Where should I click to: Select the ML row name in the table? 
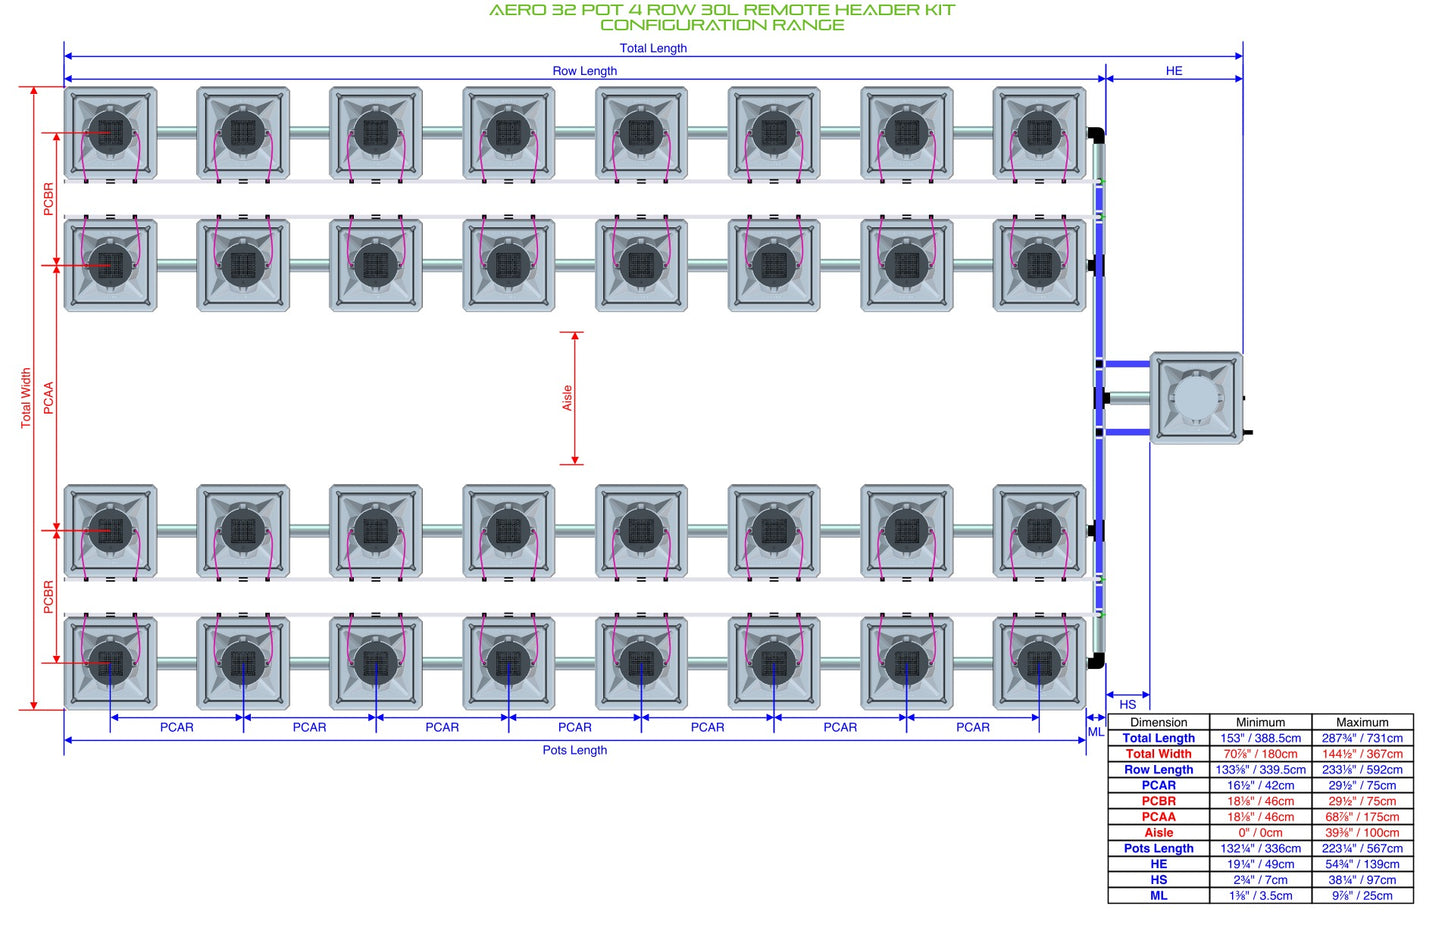1159,896
